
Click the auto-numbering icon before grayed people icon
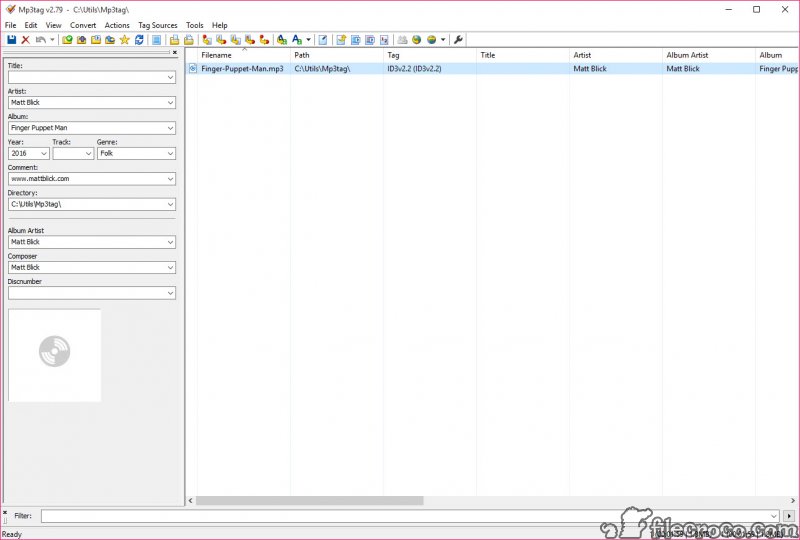click(x=384, y=39)
